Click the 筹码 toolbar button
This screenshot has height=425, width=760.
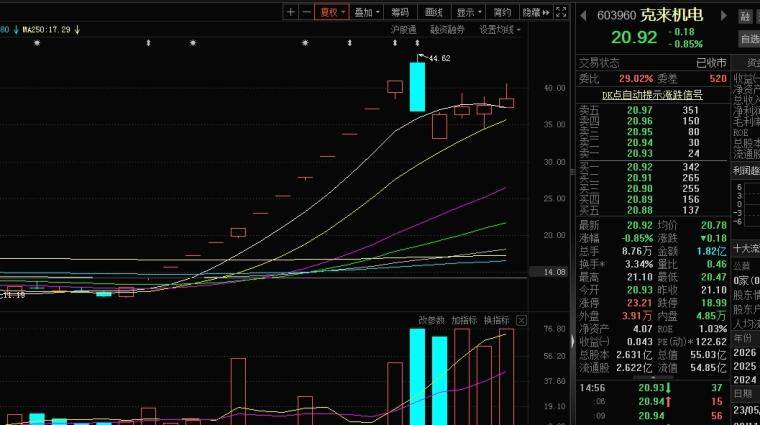400,12
